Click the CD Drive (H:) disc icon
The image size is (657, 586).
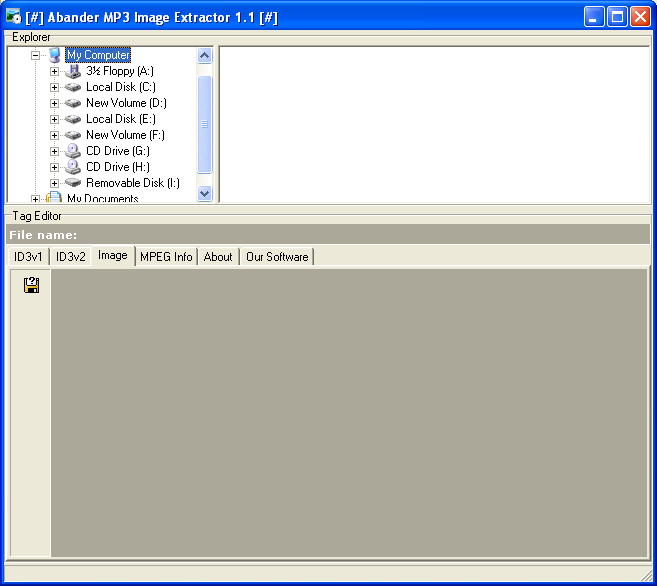[73, 167]
